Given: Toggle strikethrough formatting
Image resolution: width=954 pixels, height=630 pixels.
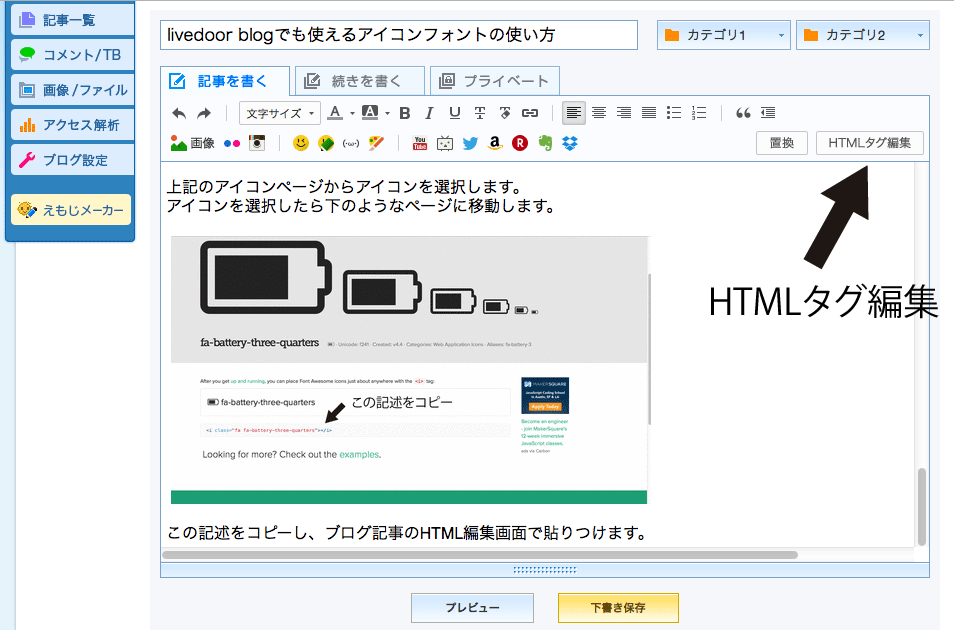Looking at the screenshot, I should click(x=480, y=113).
